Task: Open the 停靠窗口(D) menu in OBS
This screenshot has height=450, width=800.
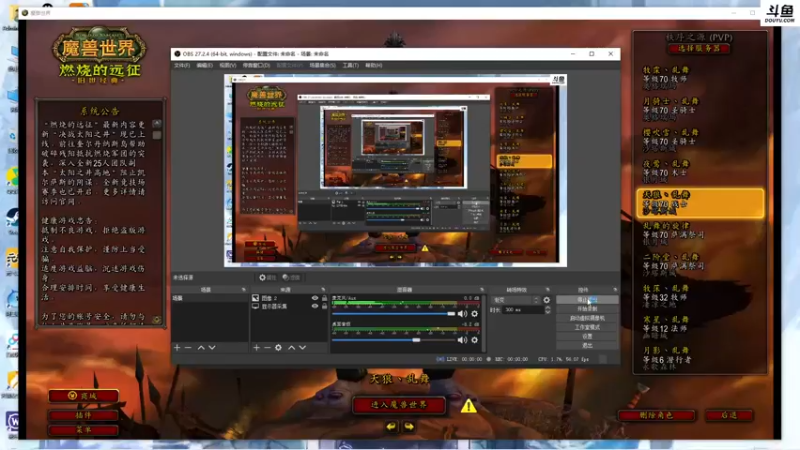Action: 256,65
